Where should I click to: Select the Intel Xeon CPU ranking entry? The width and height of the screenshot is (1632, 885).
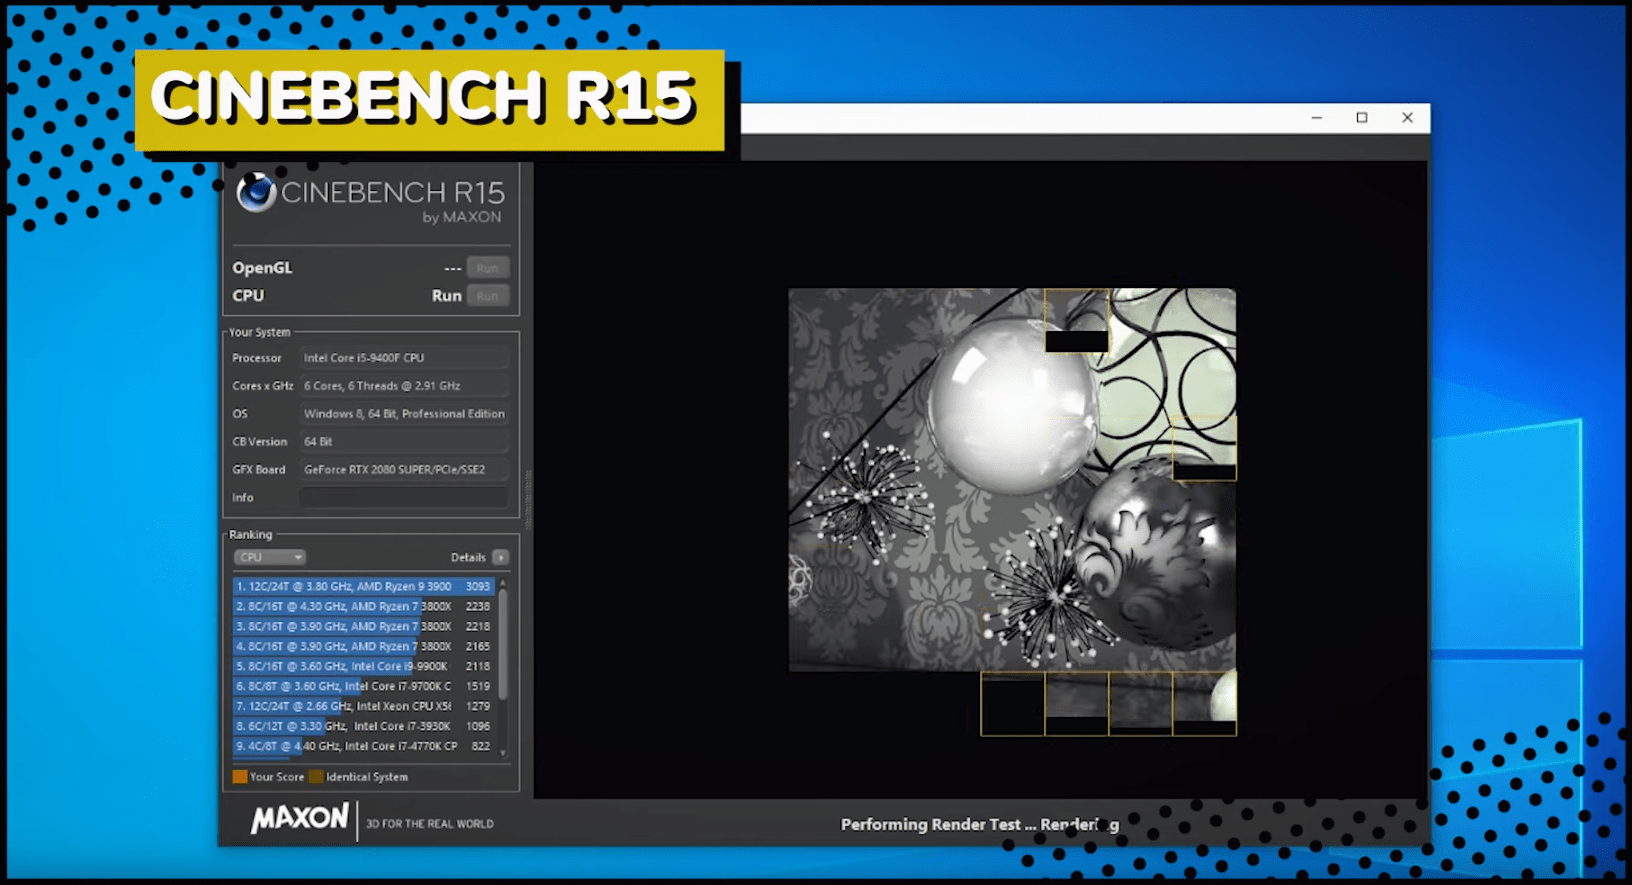click(x=364, y=707)
